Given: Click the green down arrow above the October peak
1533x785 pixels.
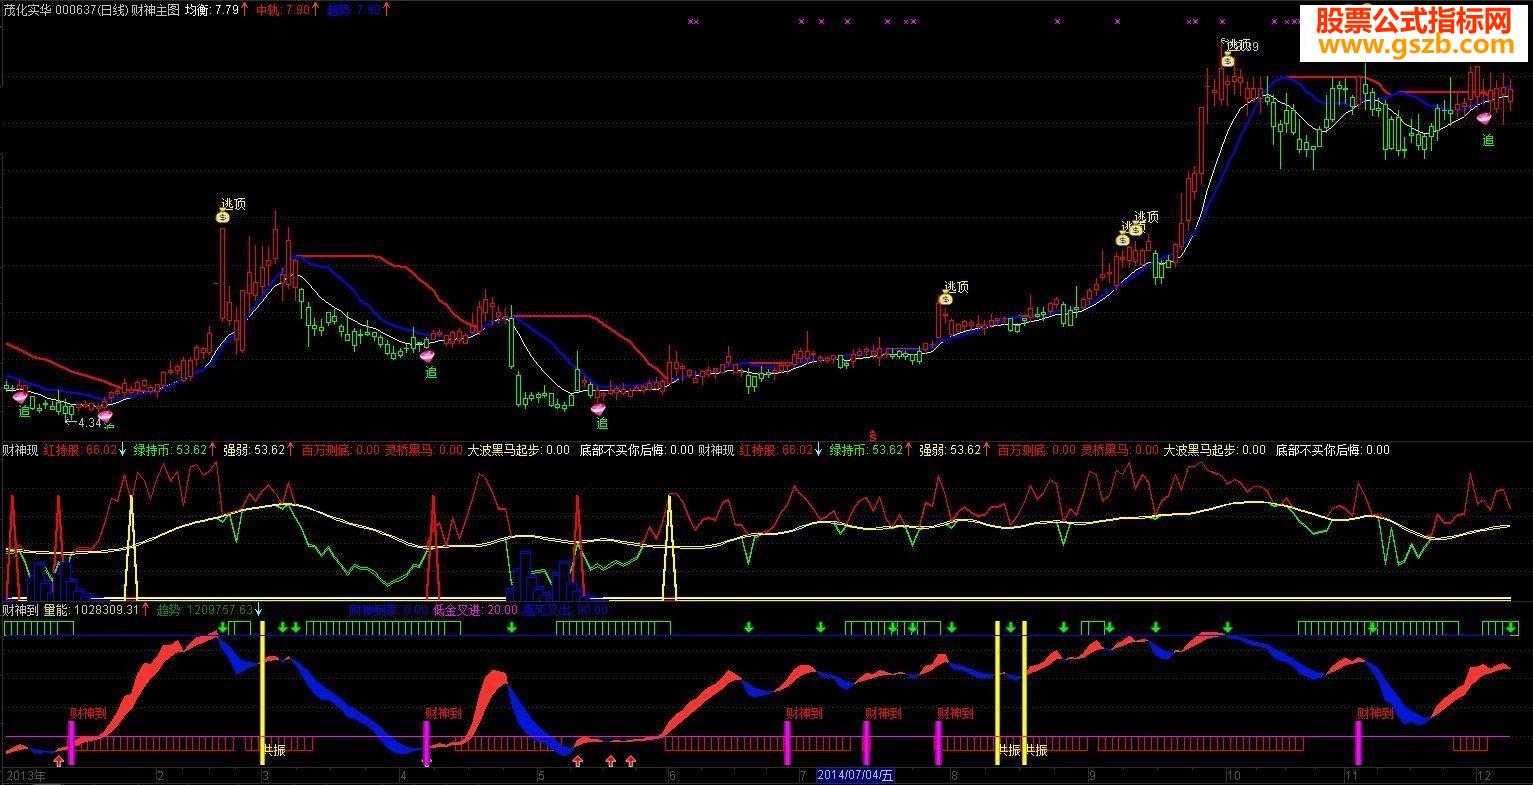Looking at the screenshot, I should pyautogui.click(x=1228, y=628).
